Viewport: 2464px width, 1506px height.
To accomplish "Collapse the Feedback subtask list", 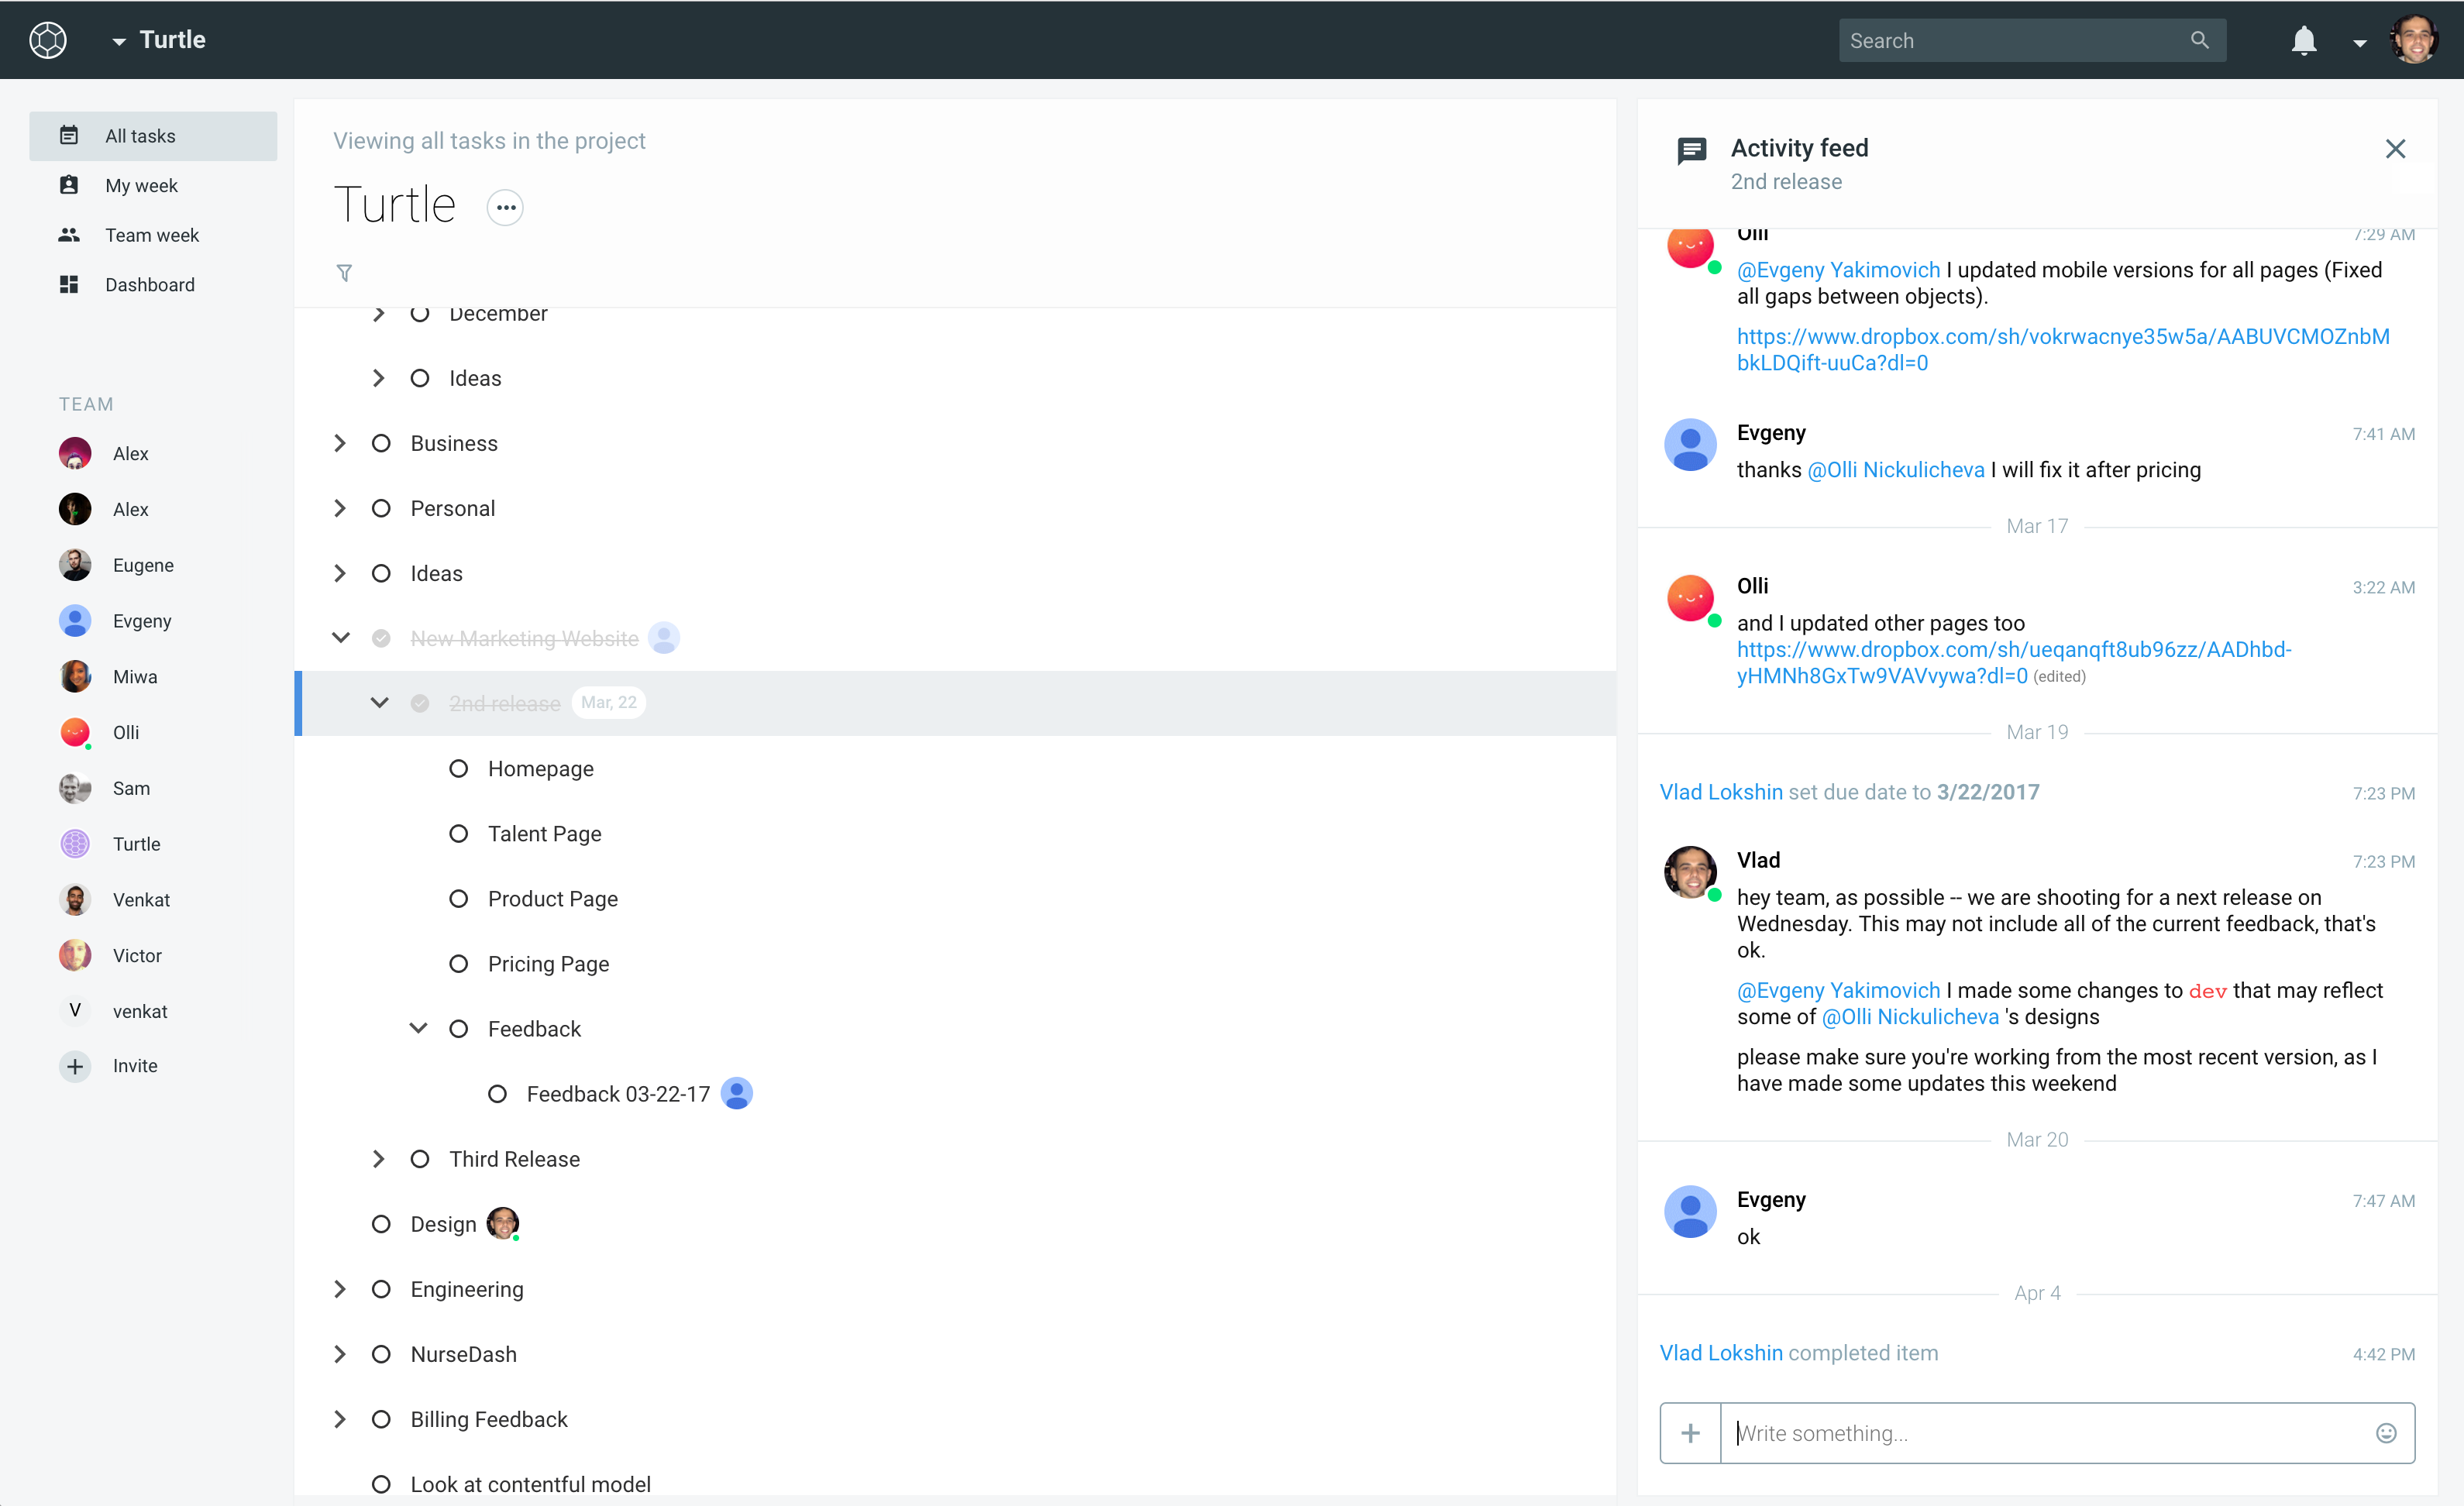I will 419,1029.
